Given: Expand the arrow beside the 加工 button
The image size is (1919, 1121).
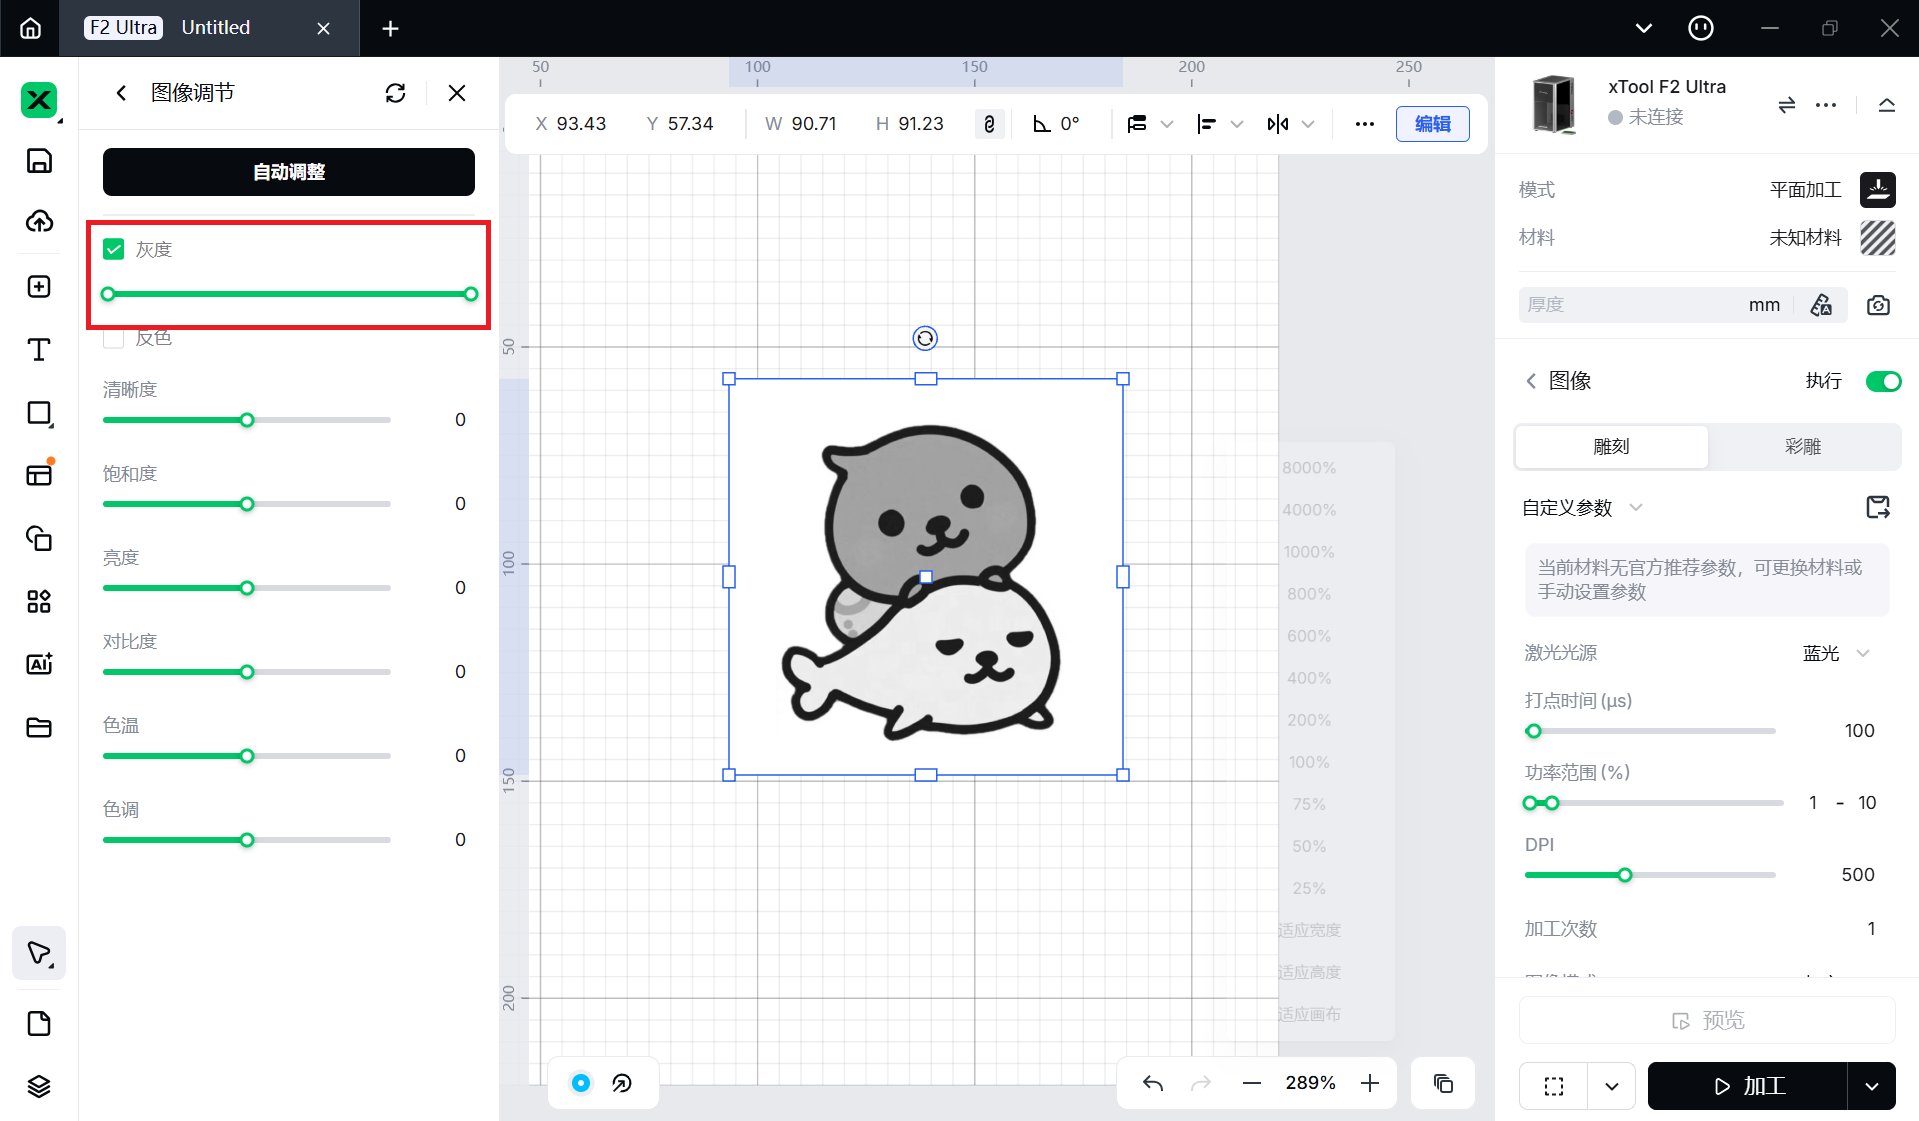Looking at the screenshot, I should [x=1871, y=1086].
